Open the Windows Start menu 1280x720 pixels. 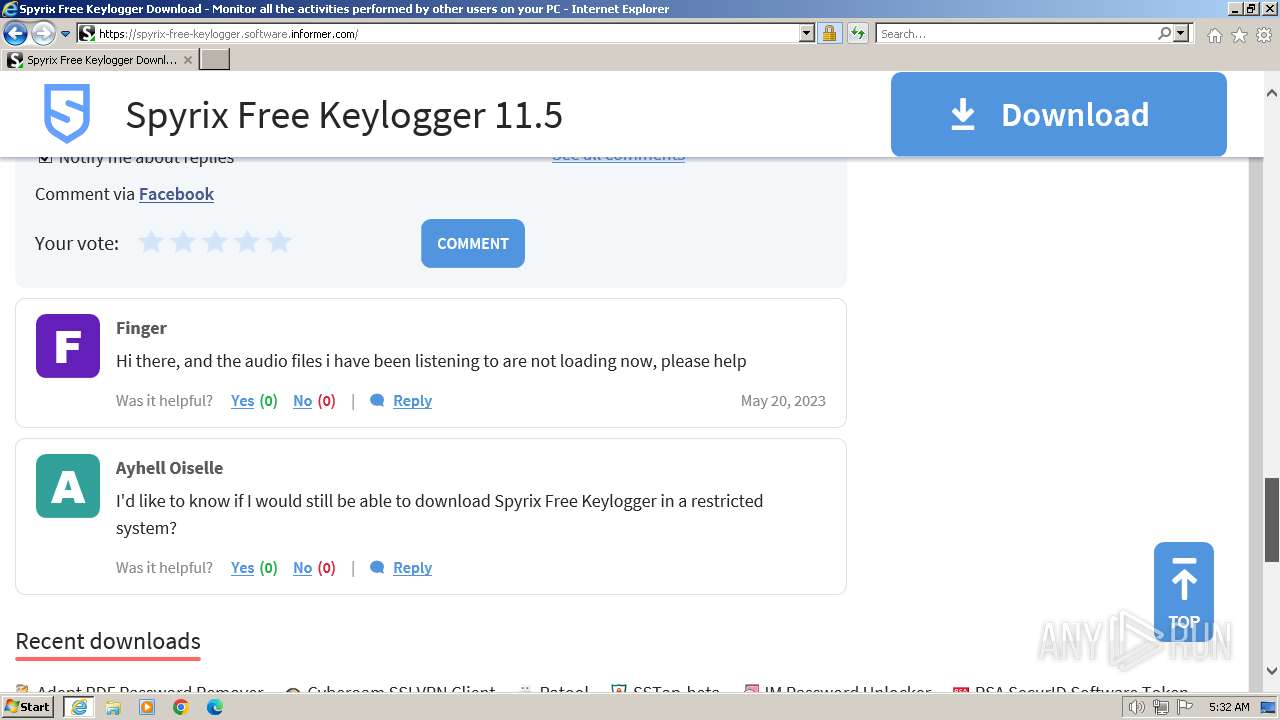tap(27, 707)
